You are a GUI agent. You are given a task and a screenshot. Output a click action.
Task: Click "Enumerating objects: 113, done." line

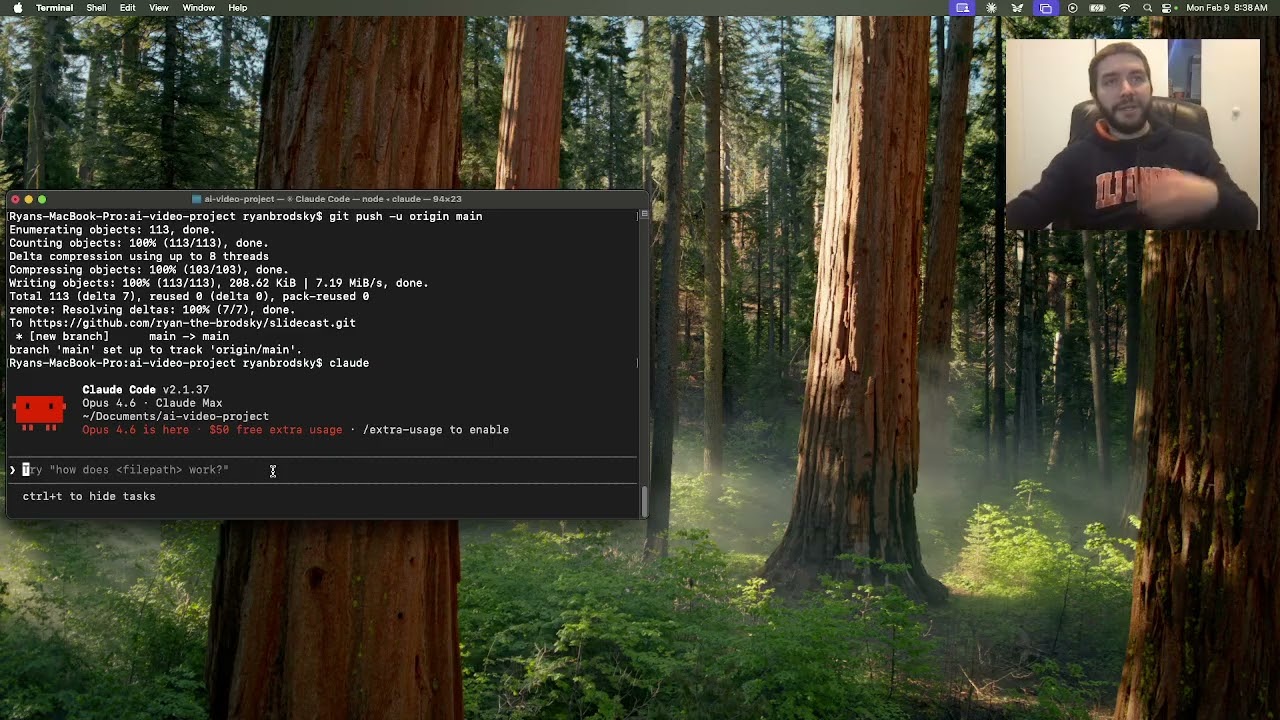112,230
